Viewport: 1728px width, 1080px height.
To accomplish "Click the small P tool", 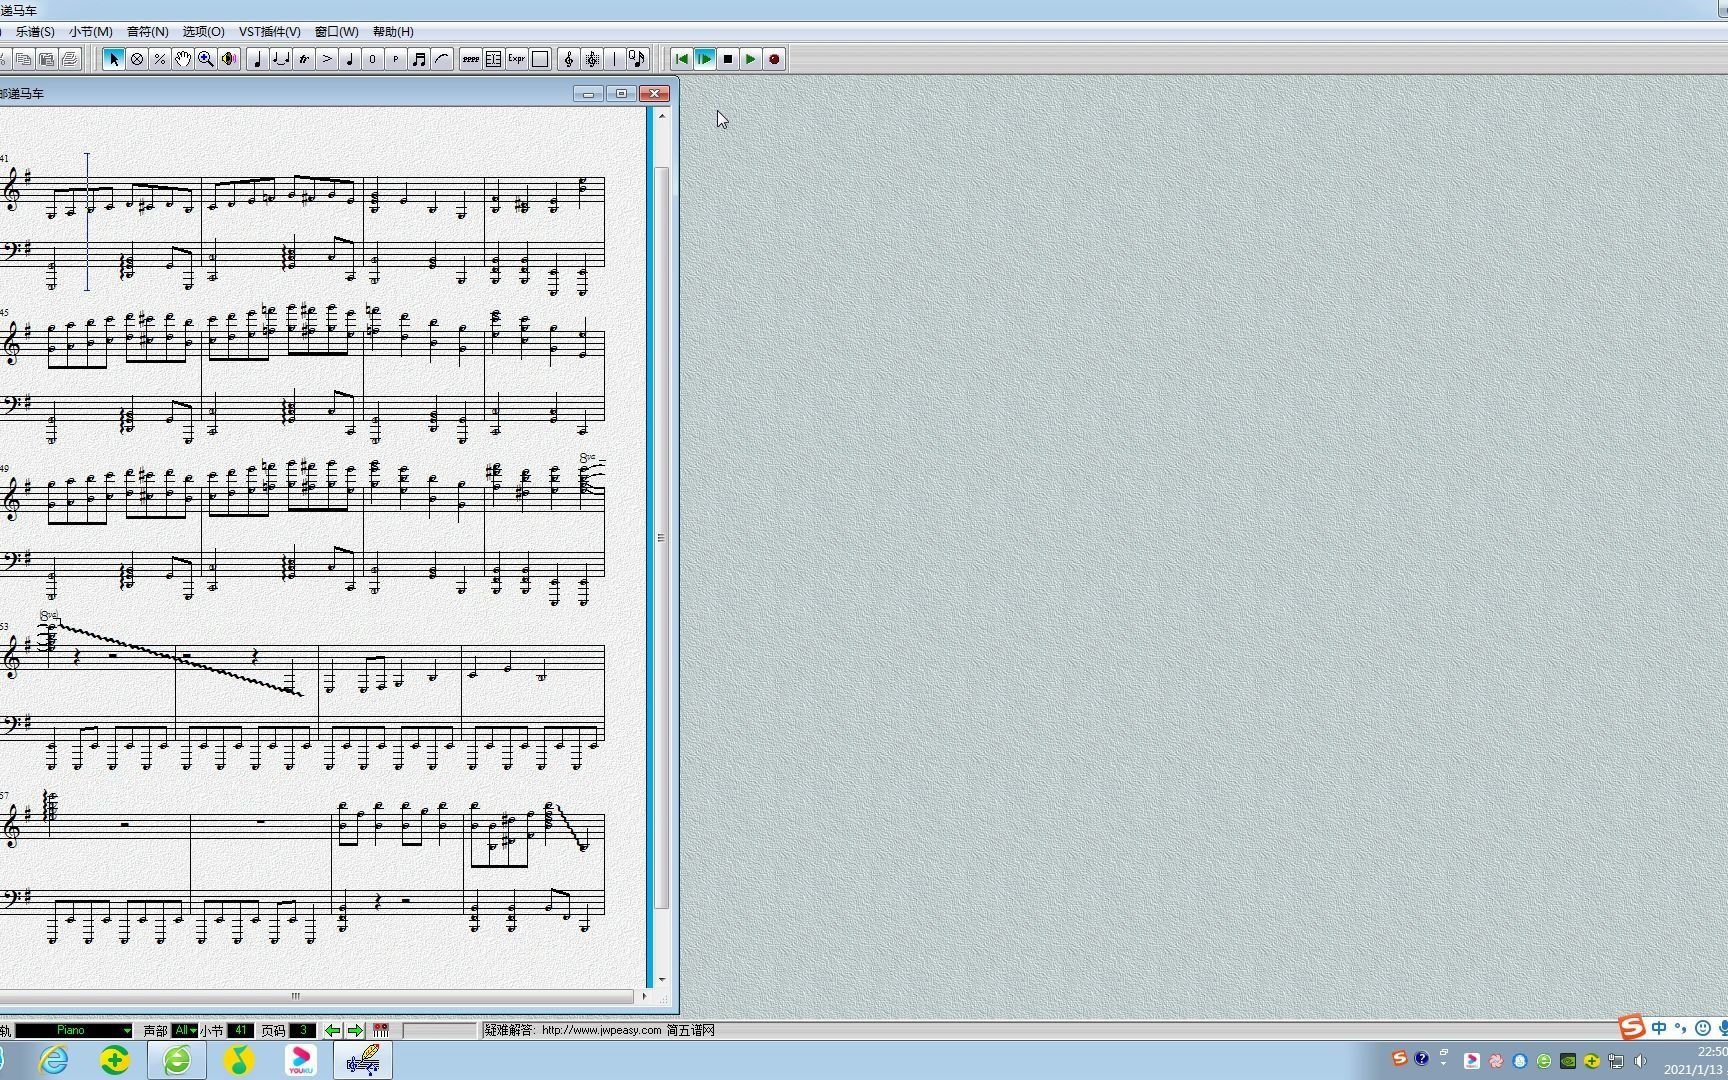I will pyautogui.click(x=396, y=59).
